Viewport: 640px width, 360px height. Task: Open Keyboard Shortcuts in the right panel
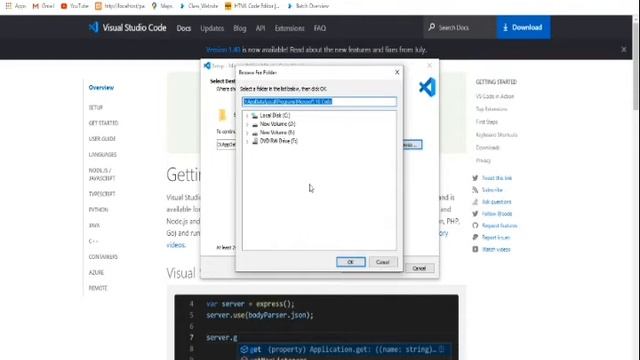click(x=496, y=135)
